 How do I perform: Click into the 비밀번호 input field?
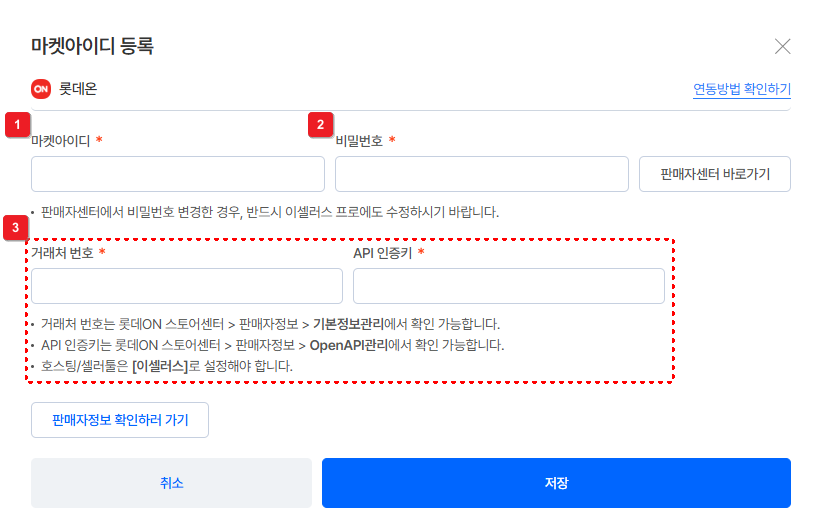481,174
